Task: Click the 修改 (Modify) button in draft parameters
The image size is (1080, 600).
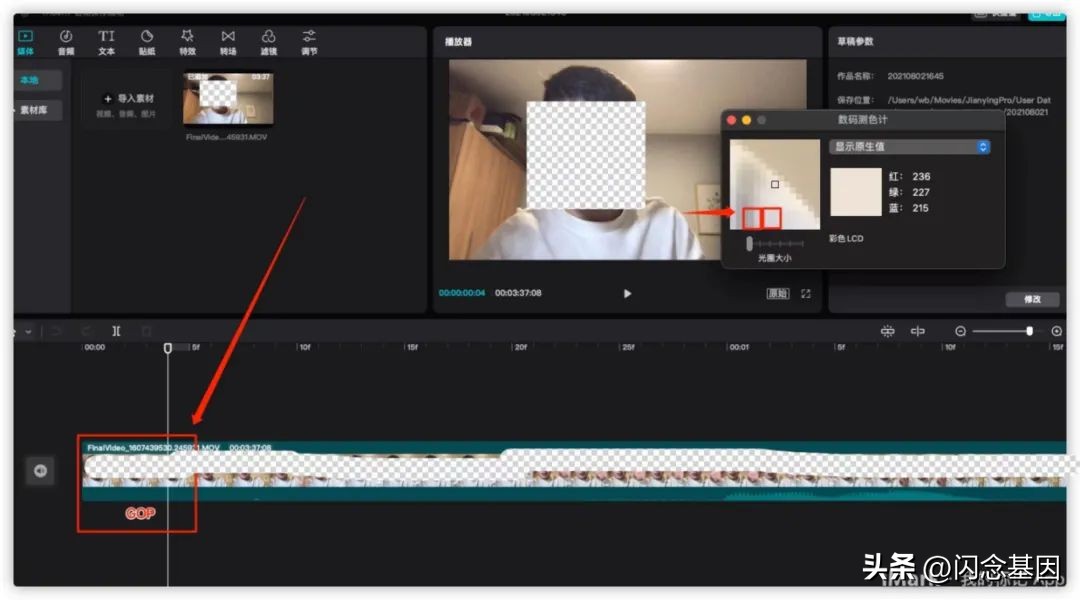Action: tap(1031, 299)
